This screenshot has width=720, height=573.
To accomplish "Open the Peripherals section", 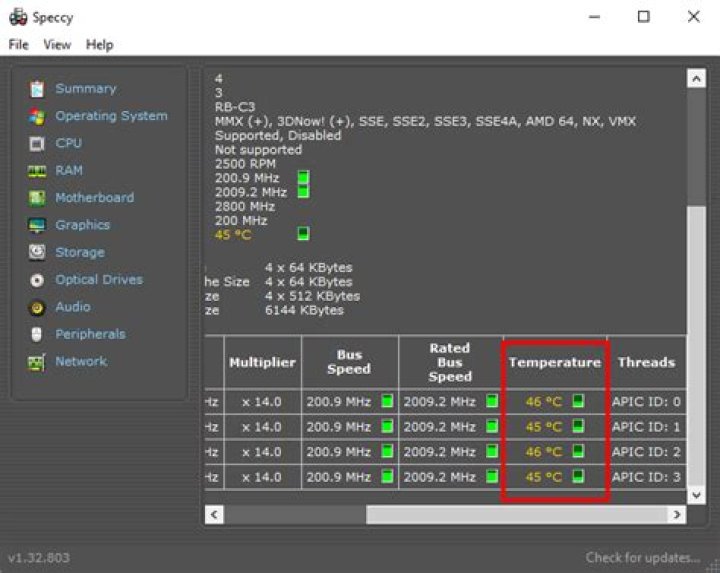I will [90, 334].
